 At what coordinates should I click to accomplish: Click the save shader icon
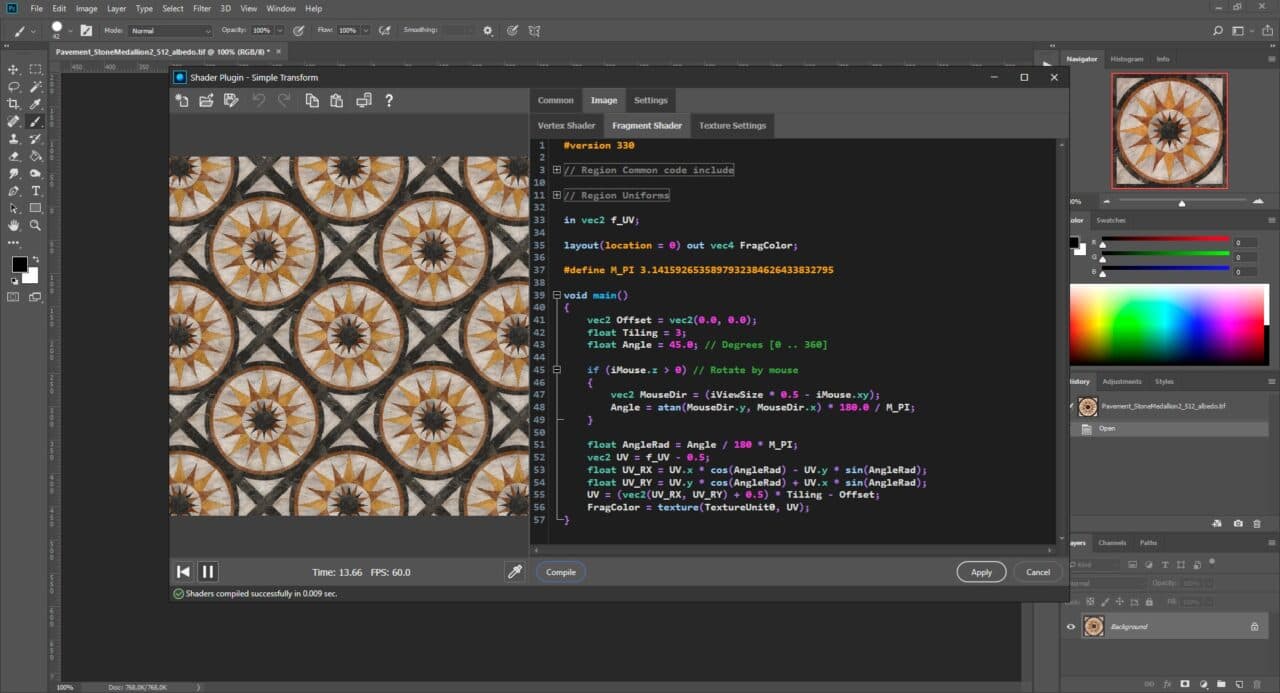232,100
